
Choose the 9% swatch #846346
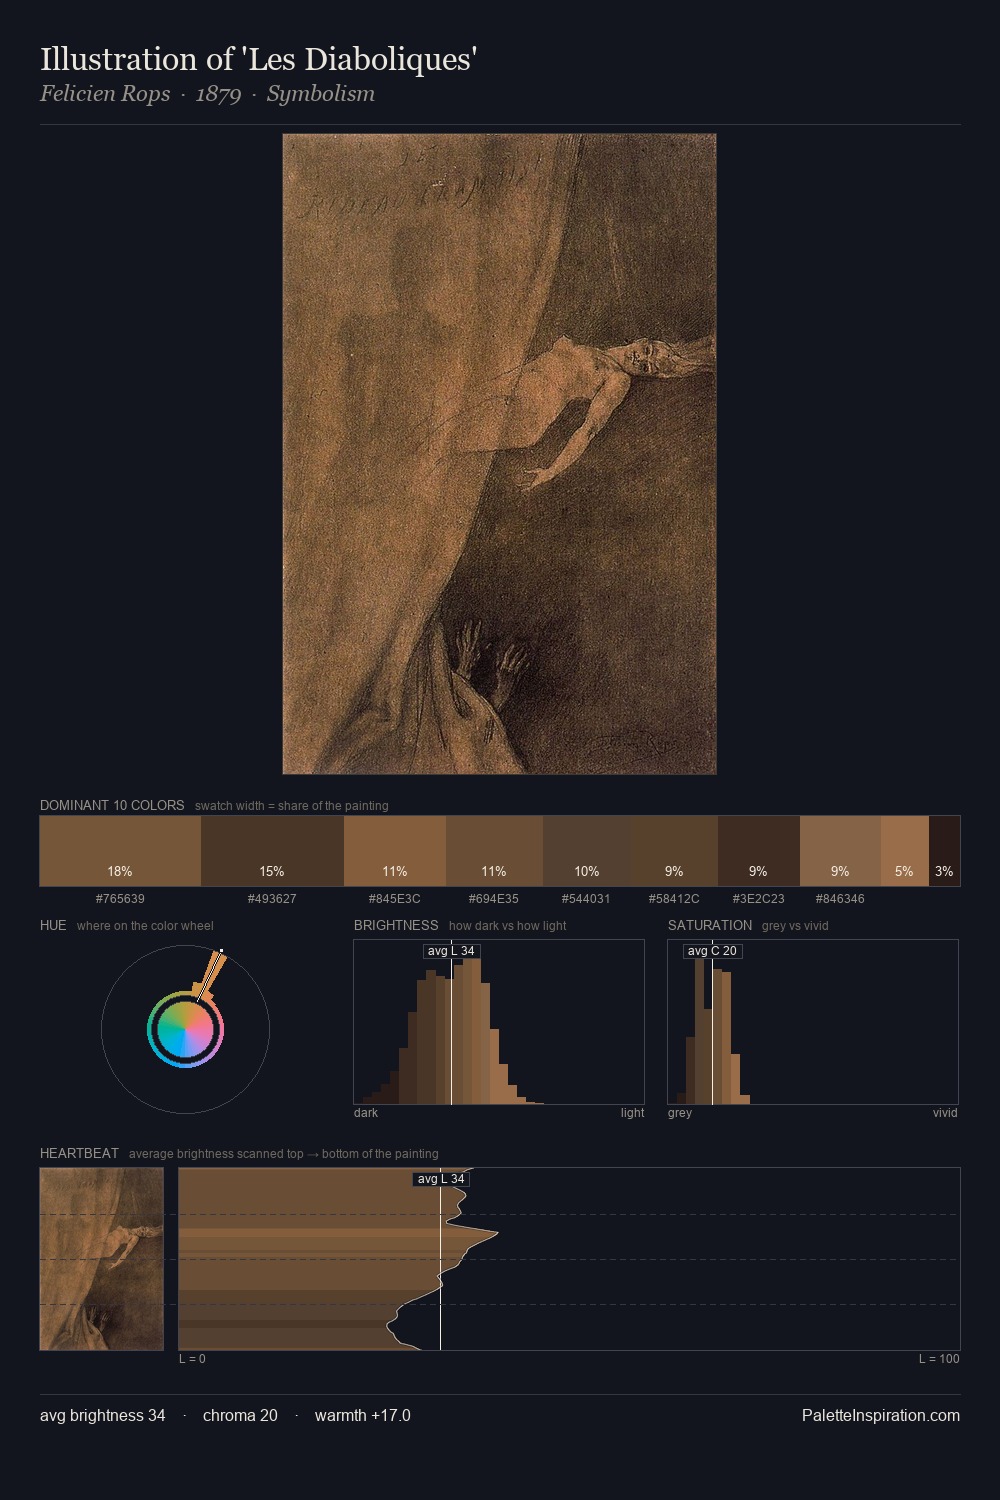click(840, 851)
